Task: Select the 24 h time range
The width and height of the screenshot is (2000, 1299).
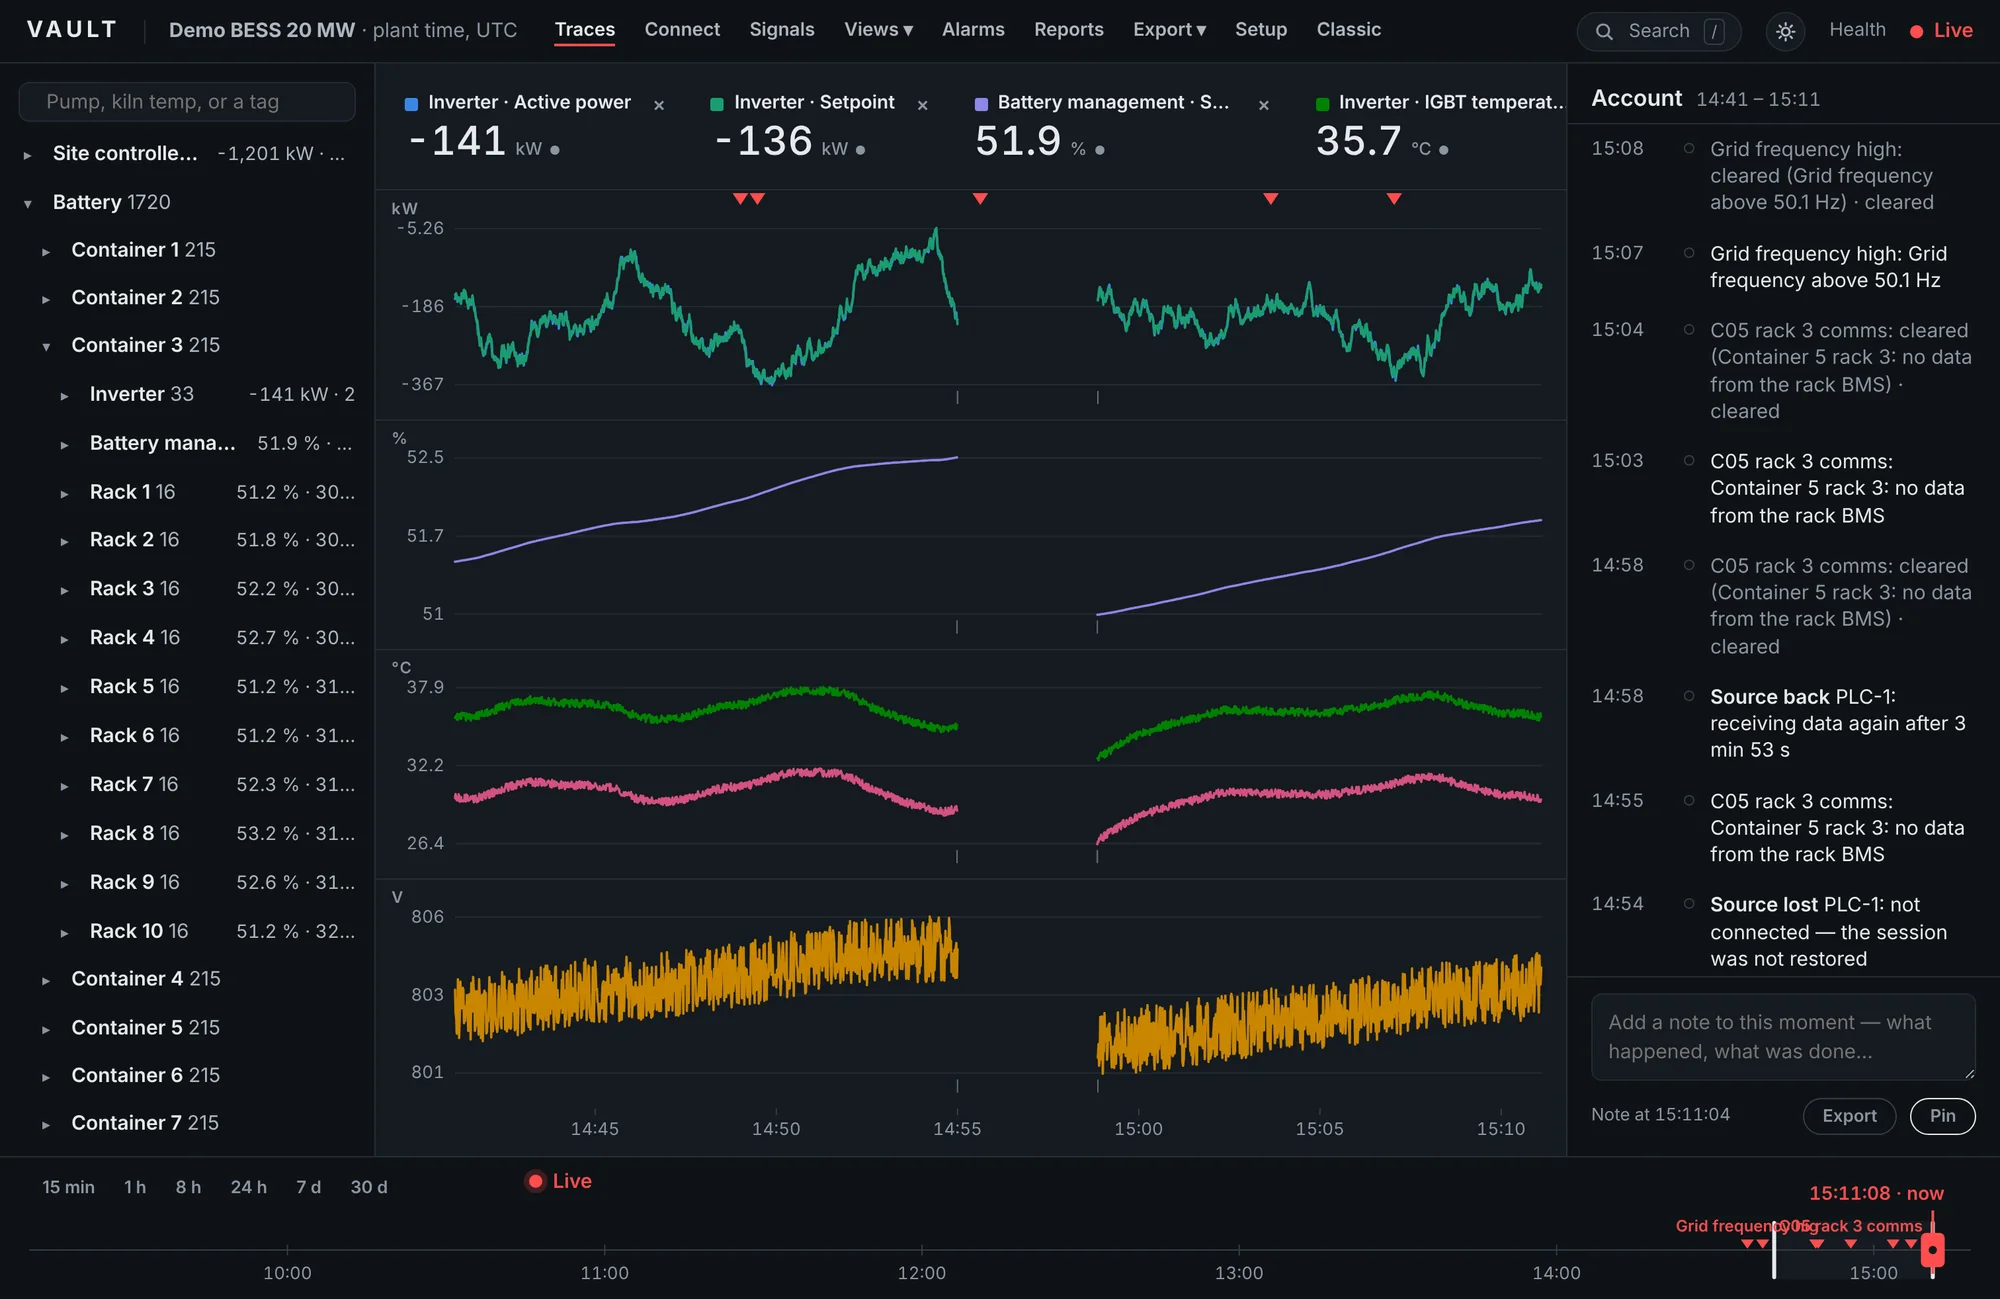Action: (x=249, y=1187)
